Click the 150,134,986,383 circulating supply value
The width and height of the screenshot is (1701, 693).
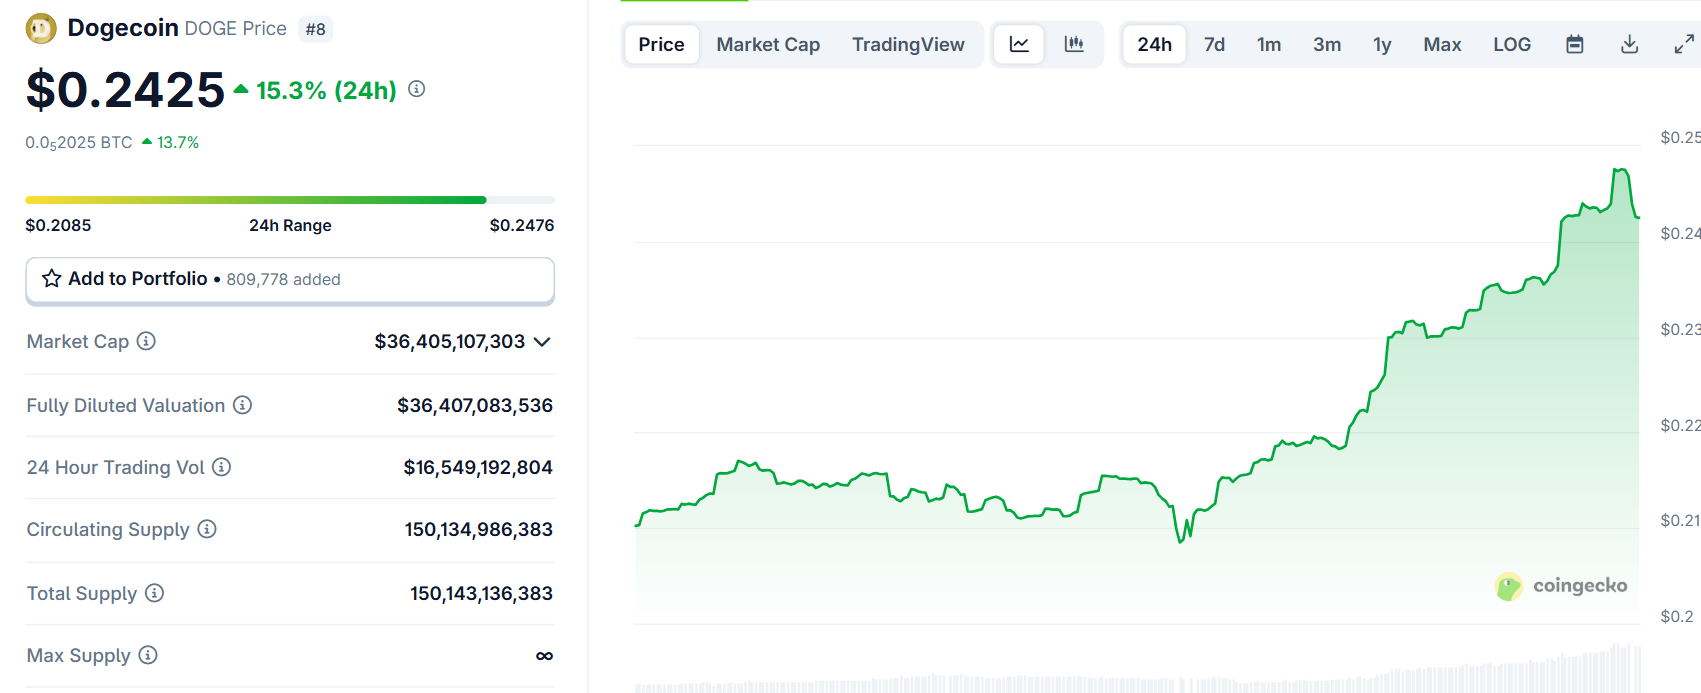click(x=479, y=529)
